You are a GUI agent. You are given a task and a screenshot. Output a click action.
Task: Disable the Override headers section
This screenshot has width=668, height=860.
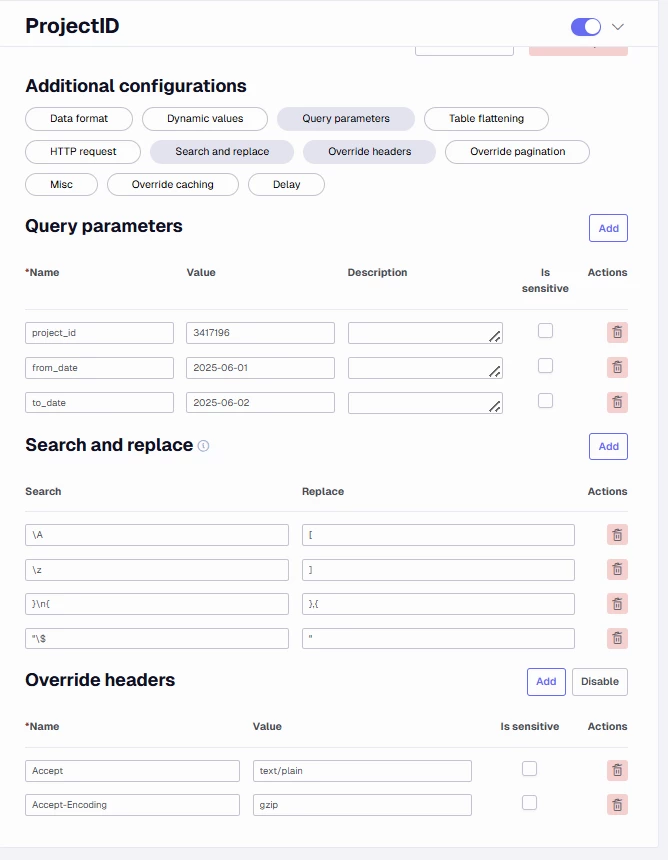599,682
